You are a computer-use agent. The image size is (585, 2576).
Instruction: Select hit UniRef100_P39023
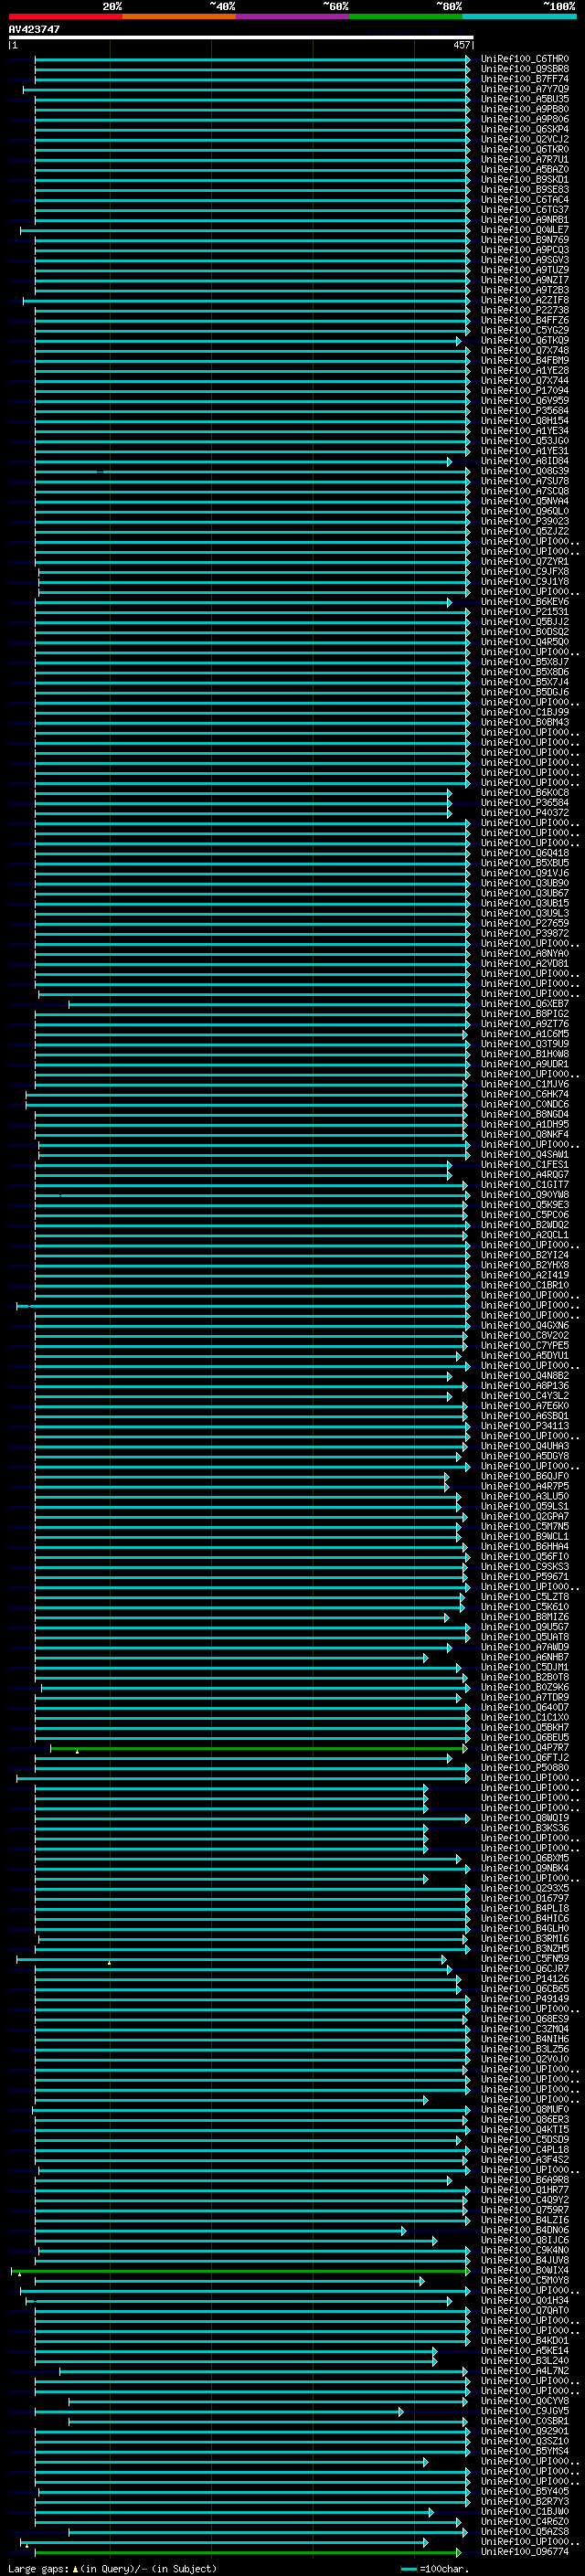(524, 521)
